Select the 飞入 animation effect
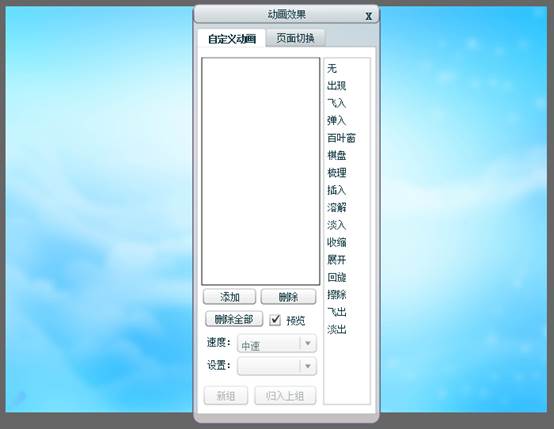The image size is (554, 429). point(336,103)
